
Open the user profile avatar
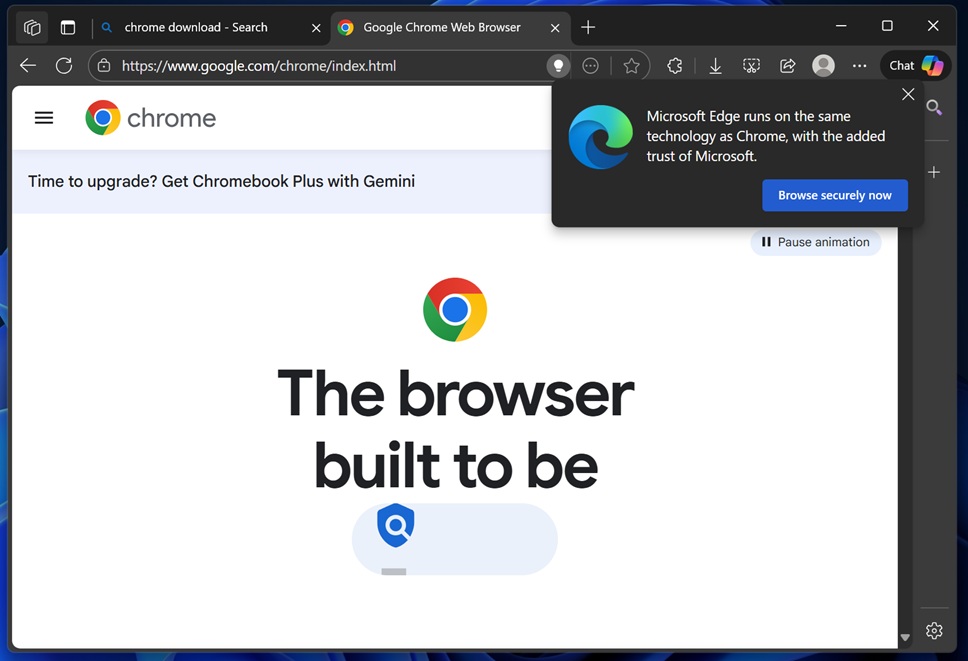[823, 66]
